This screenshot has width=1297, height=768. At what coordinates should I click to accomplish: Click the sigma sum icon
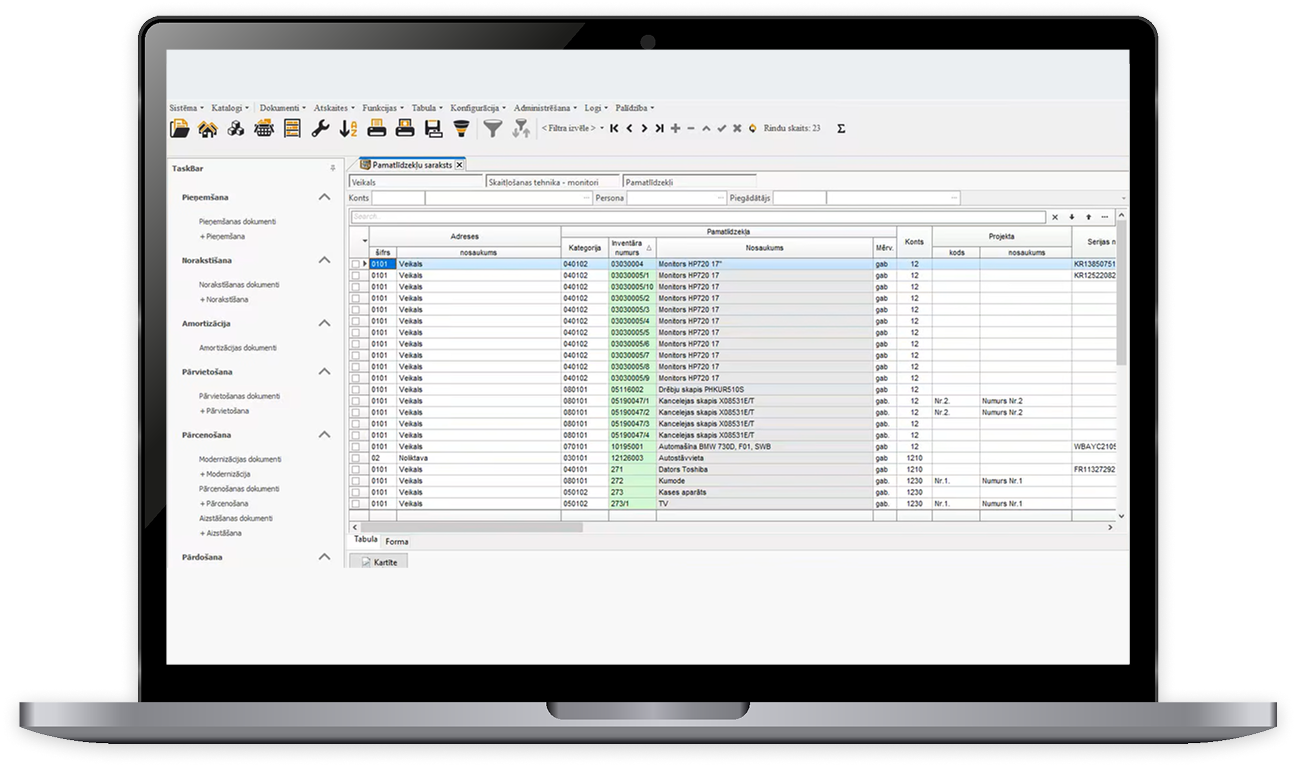[x=840, y=128]
